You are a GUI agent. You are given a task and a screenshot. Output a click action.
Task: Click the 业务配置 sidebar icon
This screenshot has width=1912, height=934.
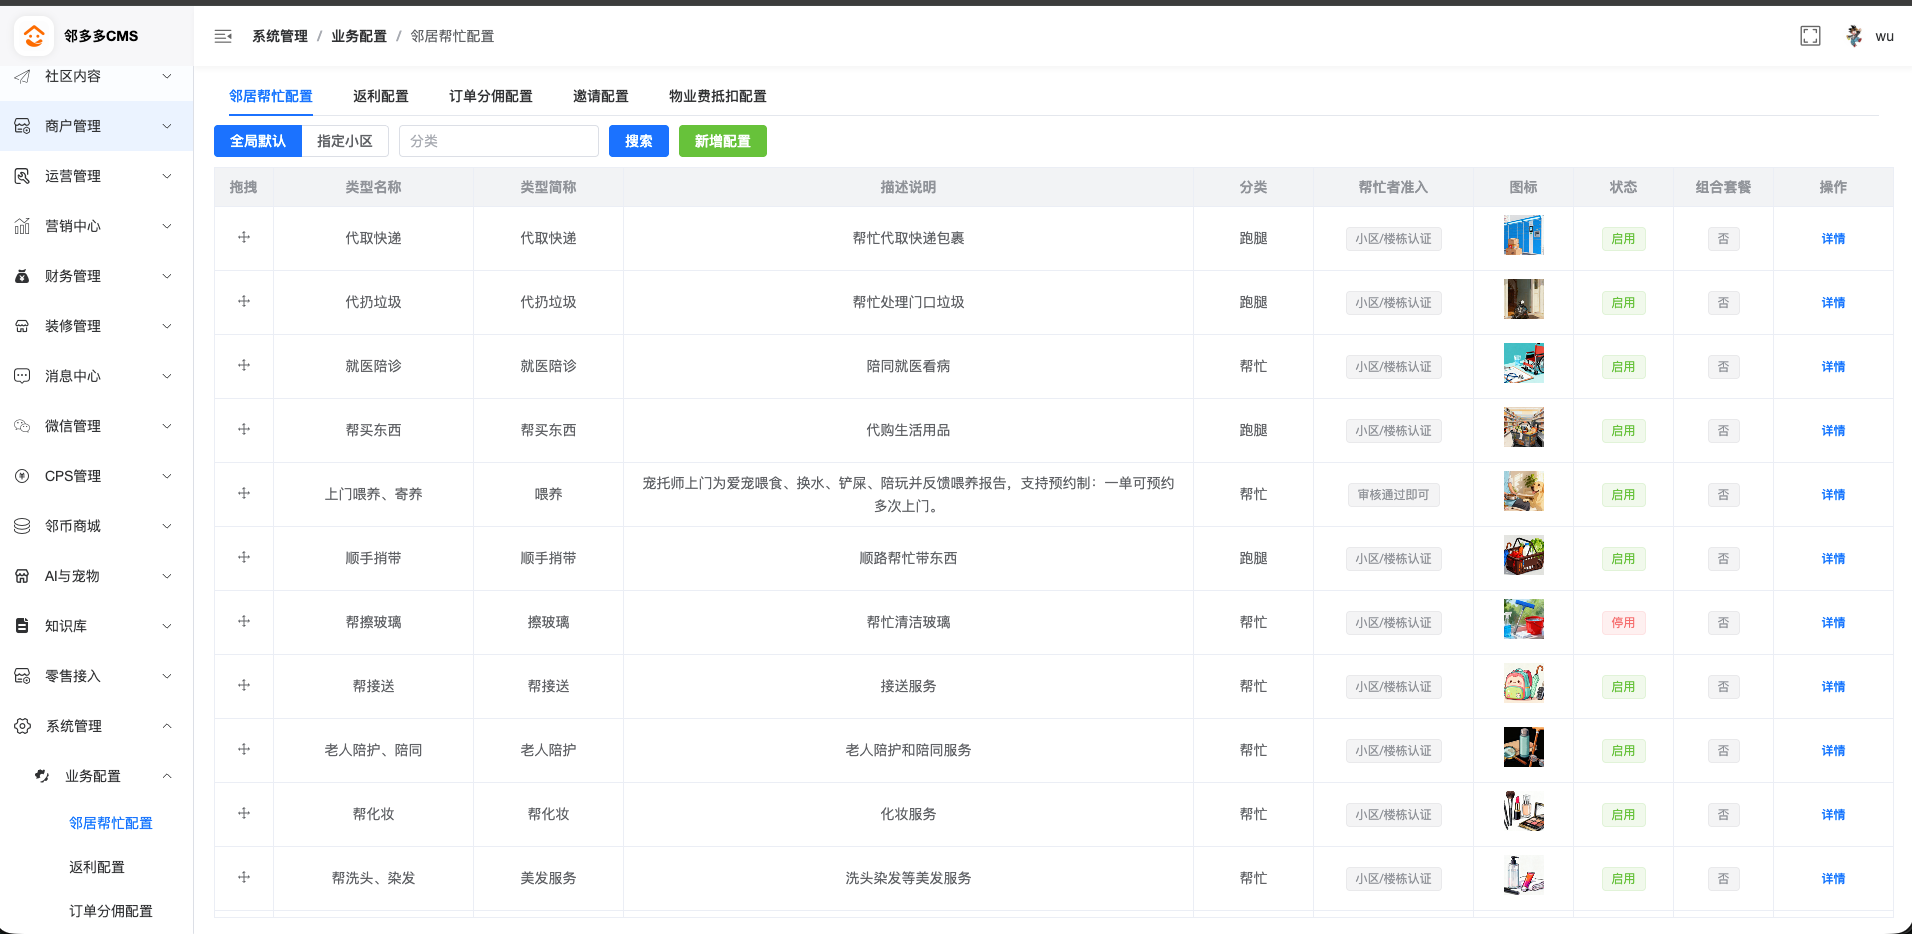42,776
